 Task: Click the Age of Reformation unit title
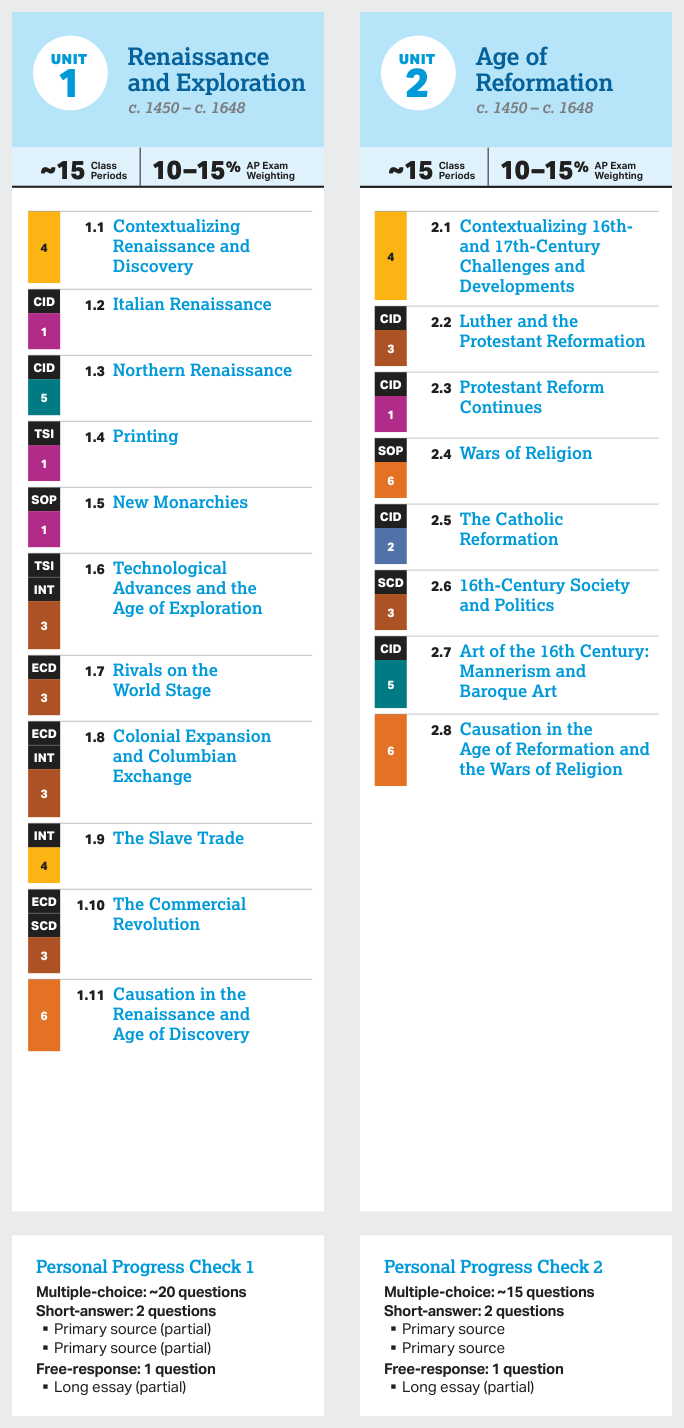[x=544, y=70]
